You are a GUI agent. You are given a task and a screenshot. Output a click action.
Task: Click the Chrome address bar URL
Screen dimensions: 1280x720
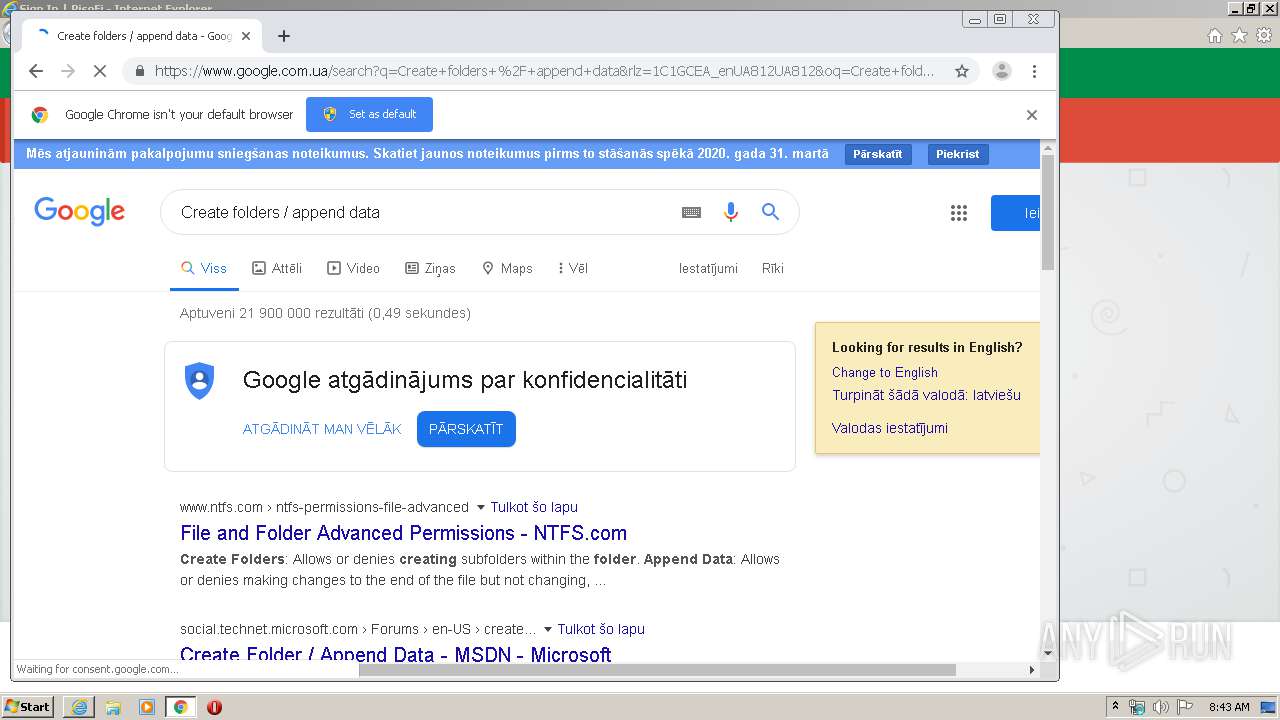[x=545, y=71]
